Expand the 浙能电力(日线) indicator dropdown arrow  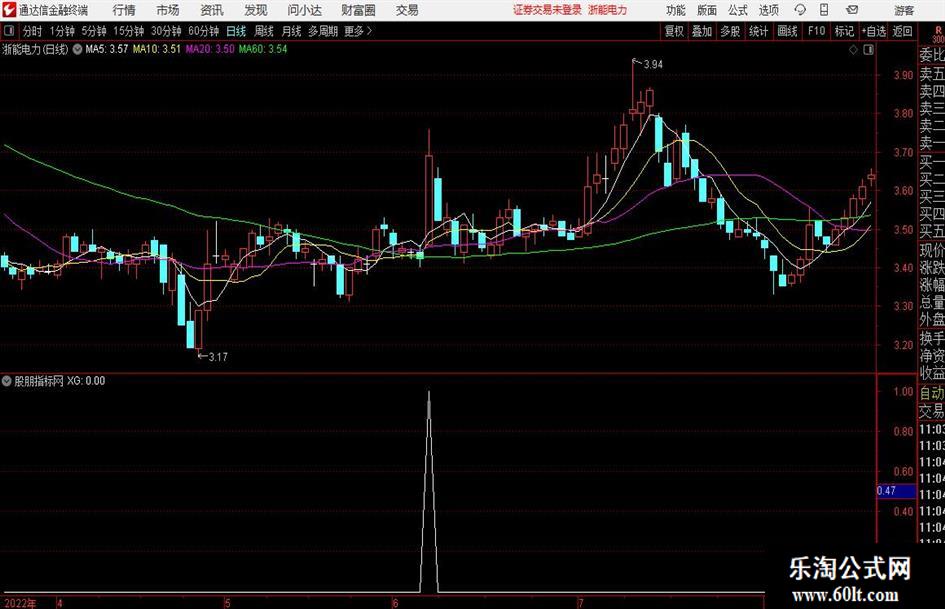[x=77, y=49]
